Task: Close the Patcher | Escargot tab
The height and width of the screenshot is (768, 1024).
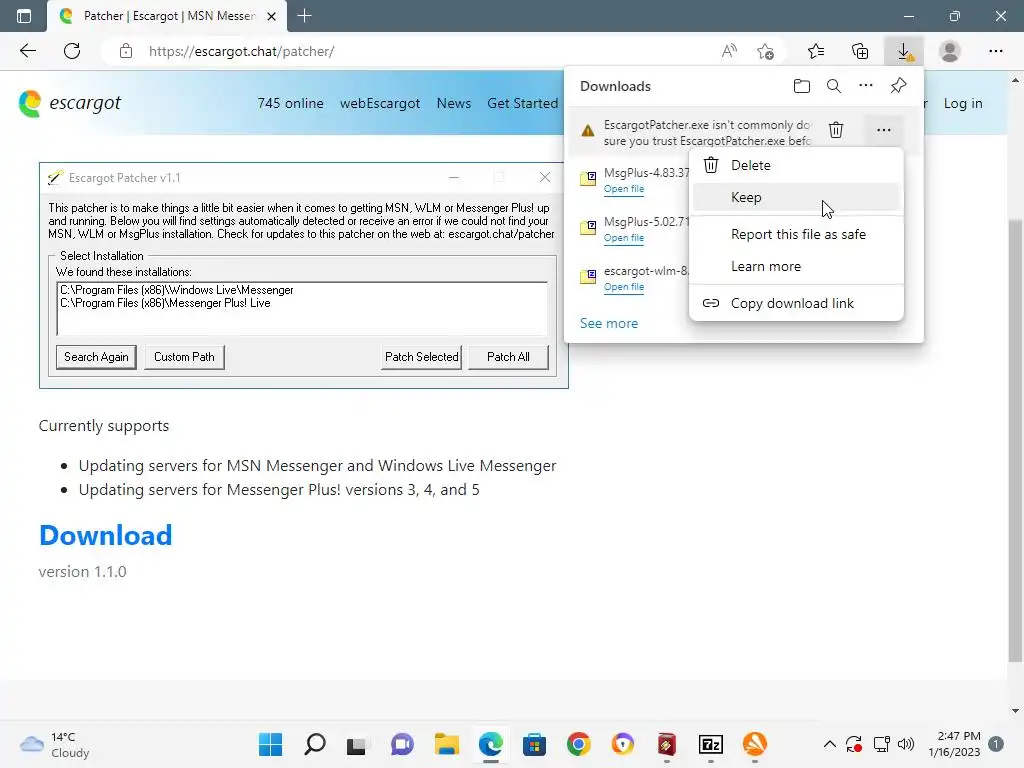Action: (272, 16)
